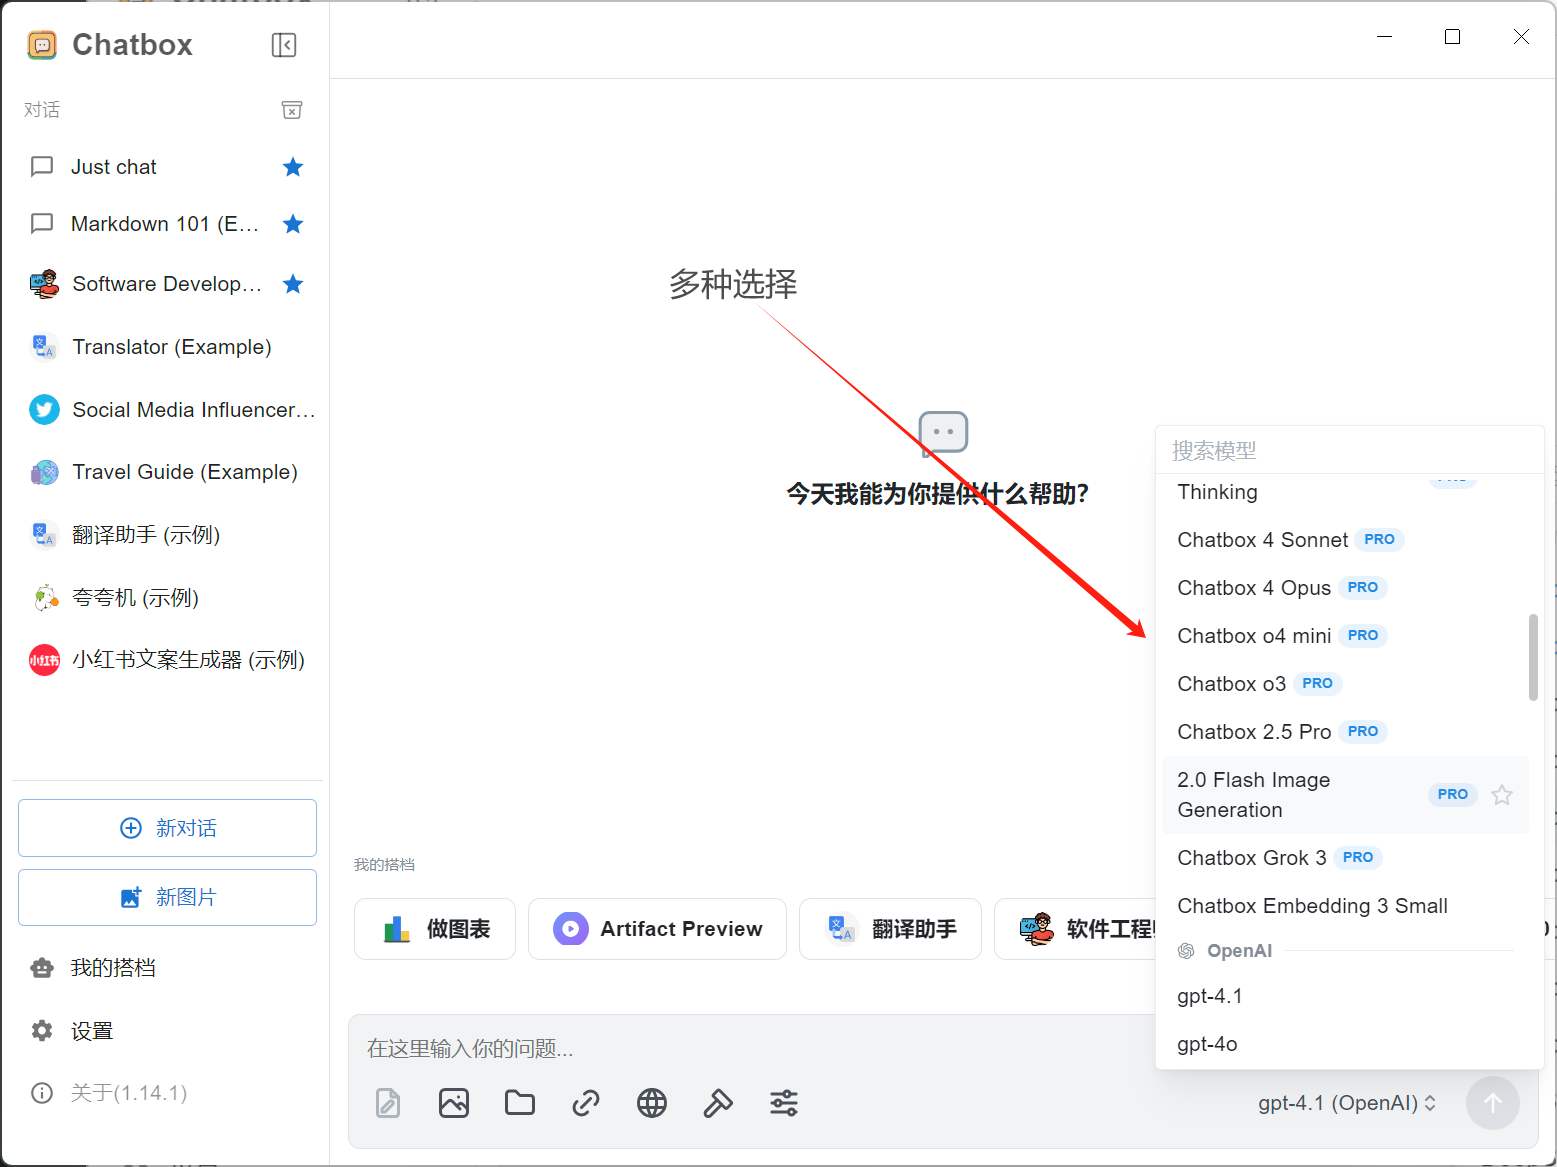Open the Travel Guide (Example) conversation
This screenshot has width=1557, height=1167.
pos(167,472)
